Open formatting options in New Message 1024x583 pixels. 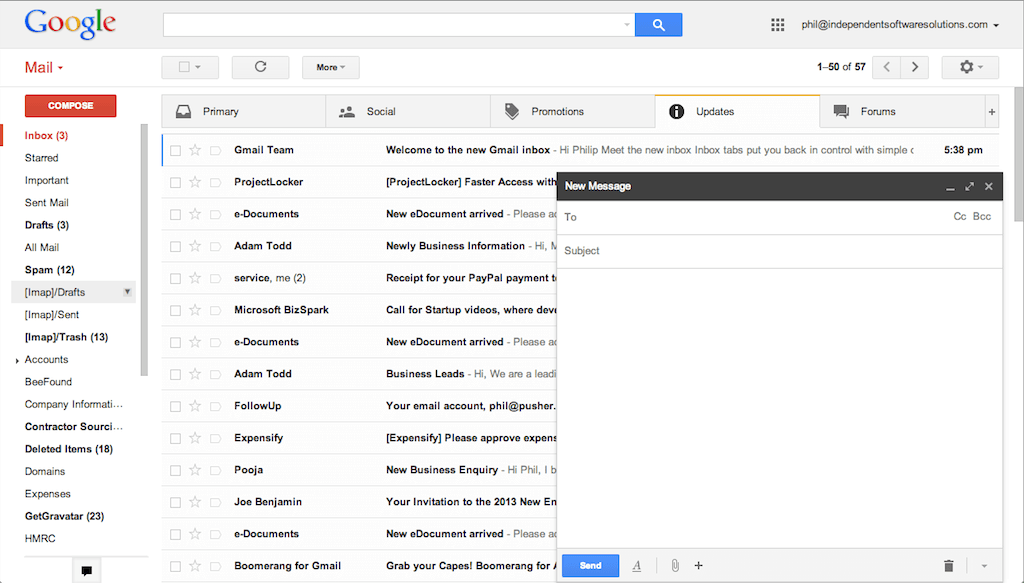tap(637, 566)
